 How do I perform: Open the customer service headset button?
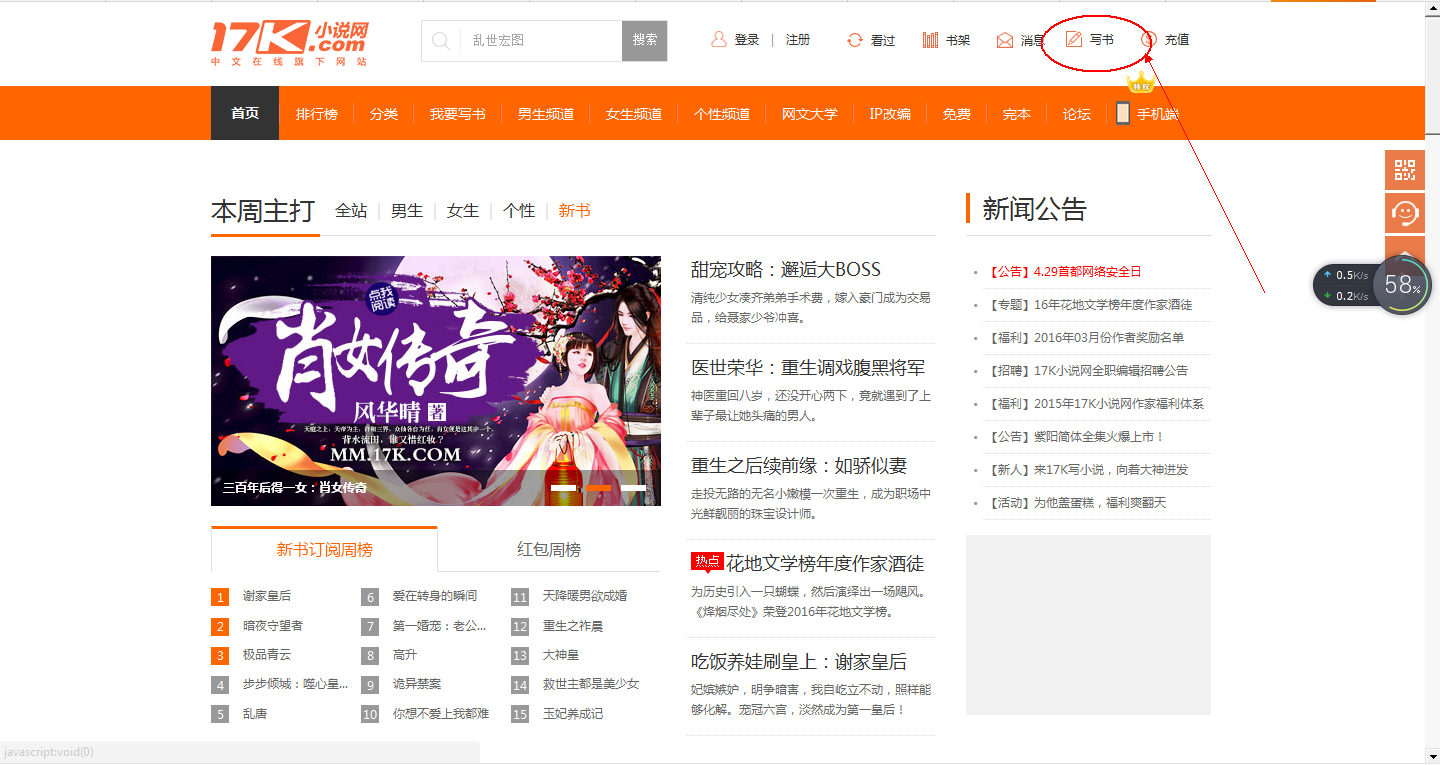[x=1405, y=213]
